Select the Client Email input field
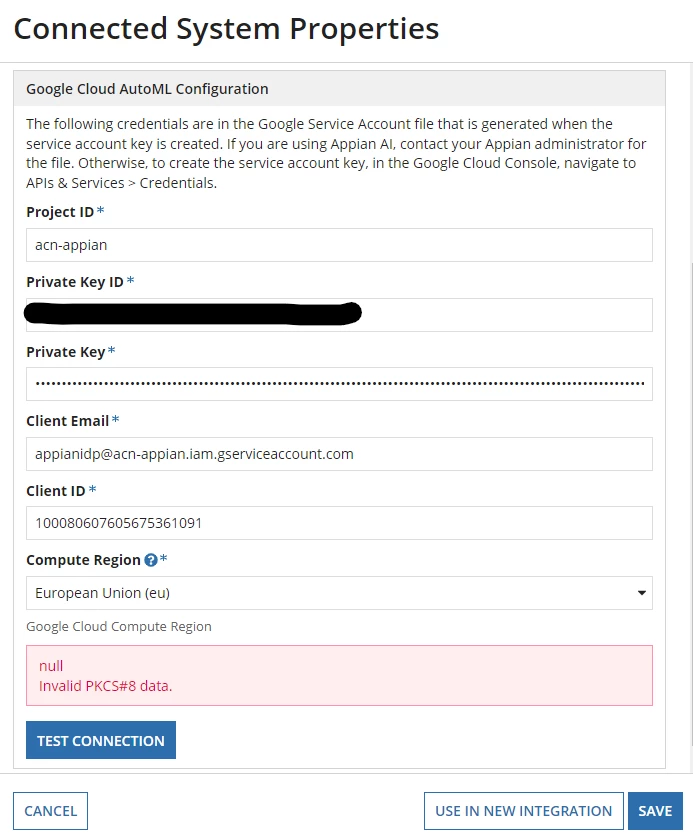 [x=339, y=454]
